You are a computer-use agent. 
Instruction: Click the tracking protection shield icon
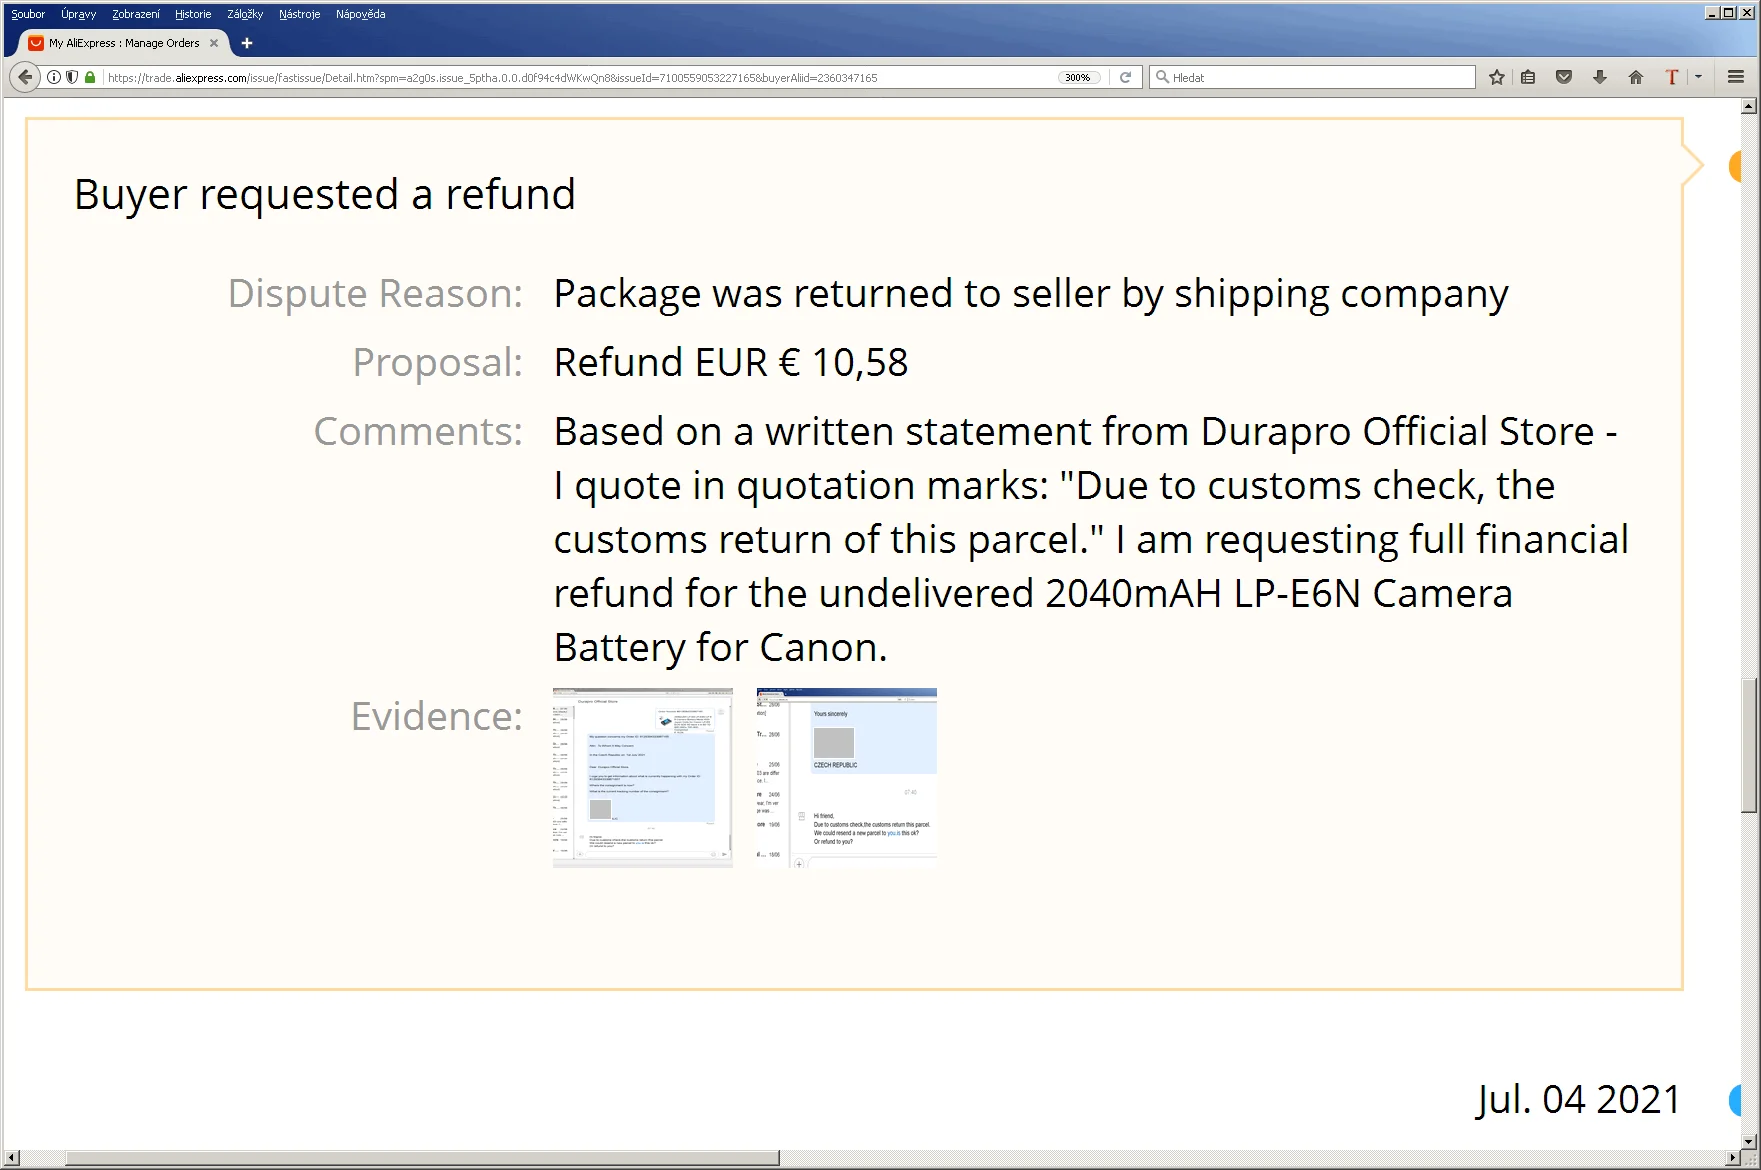tap(72, 77)
